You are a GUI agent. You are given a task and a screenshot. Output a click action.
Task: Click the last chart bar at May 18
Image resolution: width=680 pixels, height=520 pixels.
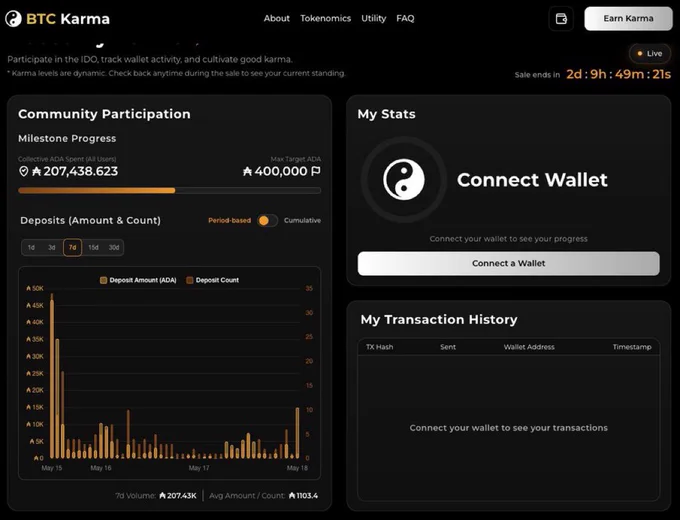point(297,433)
